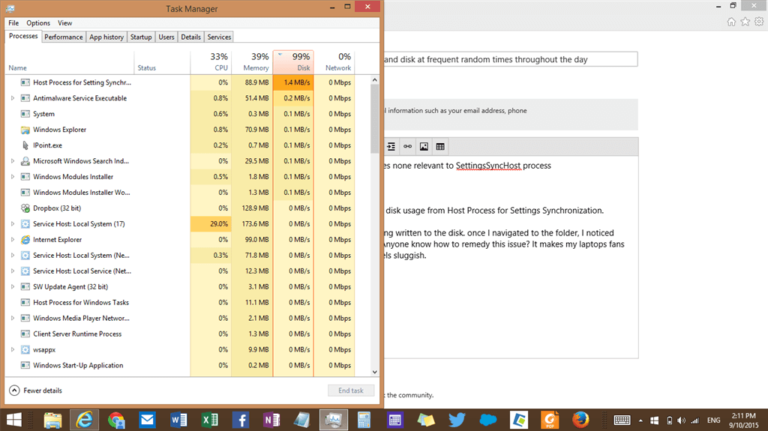Show hidden system tray icons
The width and height of the screenshot is (768, 431).
640,421
